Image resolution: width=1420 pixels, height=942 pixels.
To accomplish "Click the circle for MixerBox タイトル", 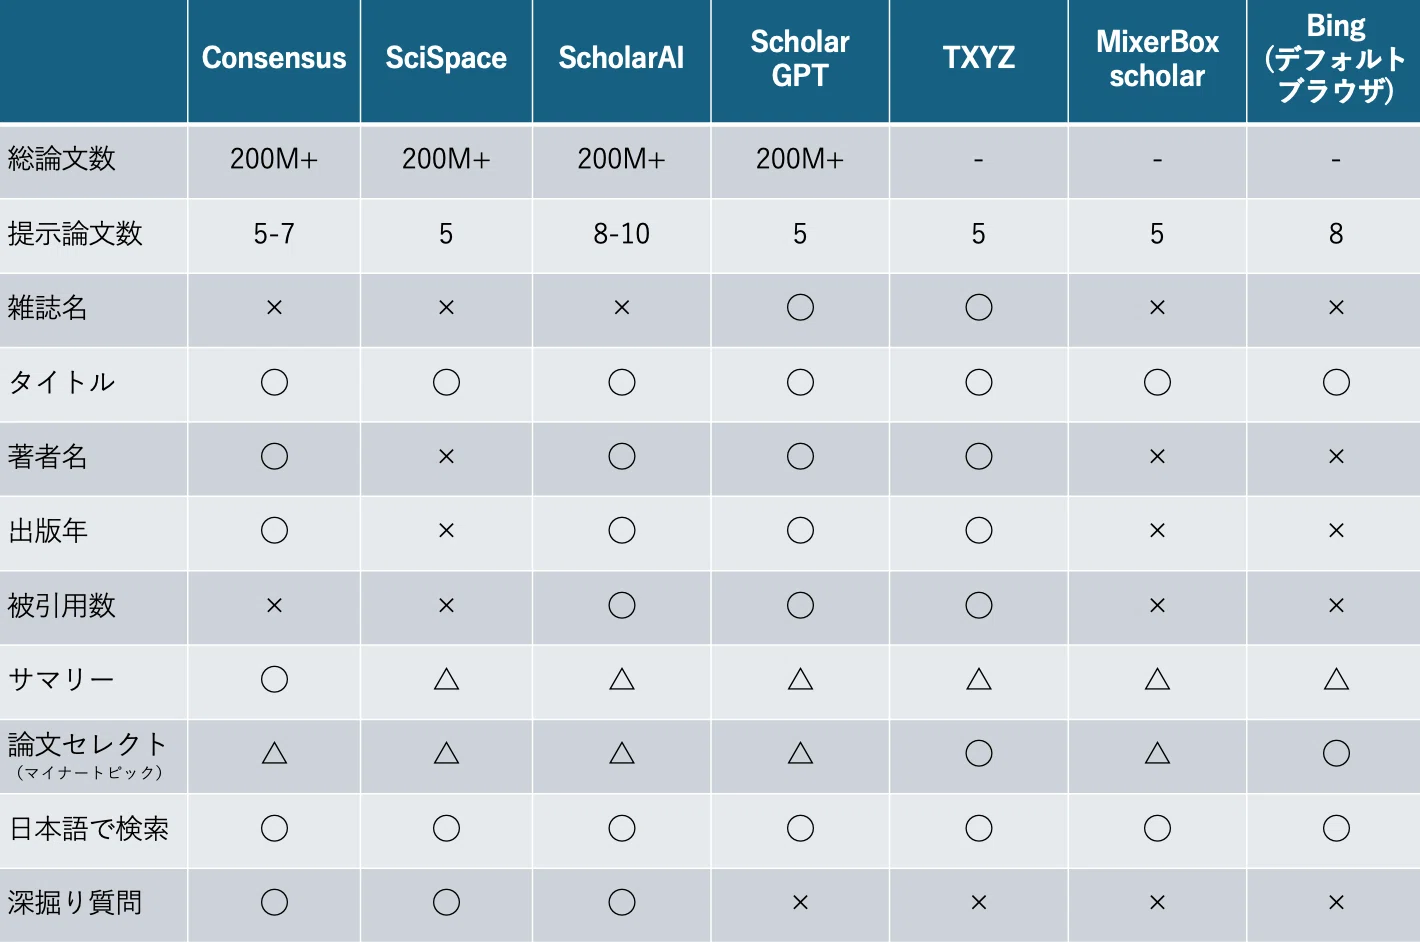I will (x=1157, y=382).
